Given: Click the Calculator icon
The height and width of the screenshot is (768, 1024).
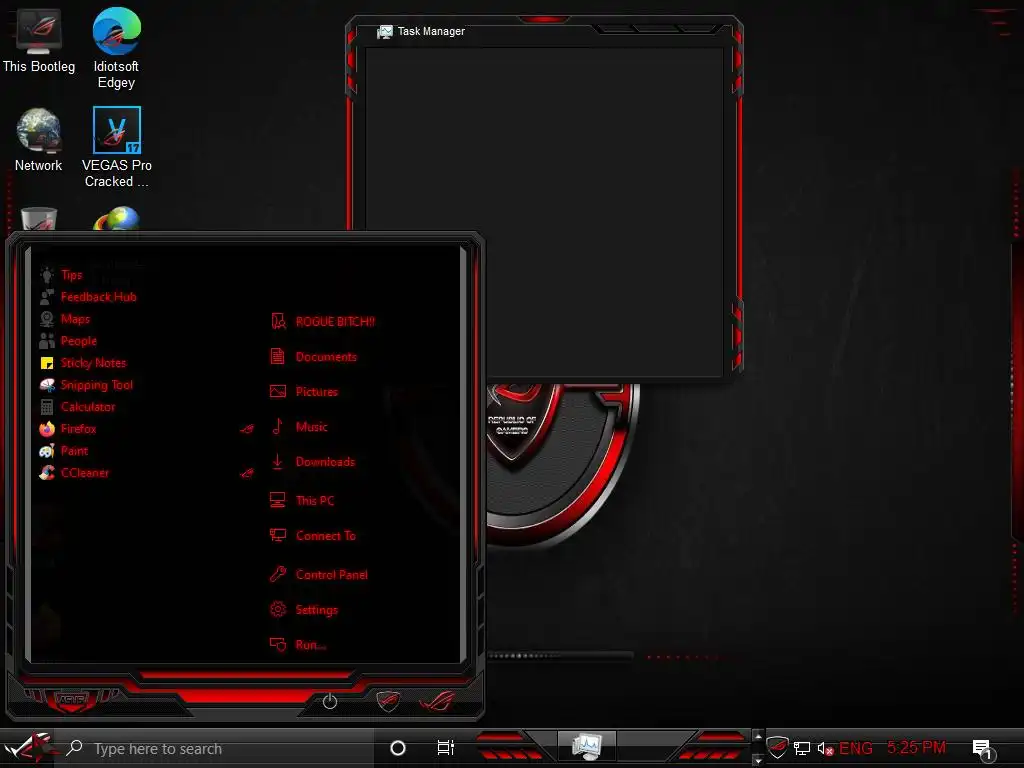Looking at the screenshot, I should [x=47, y=407].
